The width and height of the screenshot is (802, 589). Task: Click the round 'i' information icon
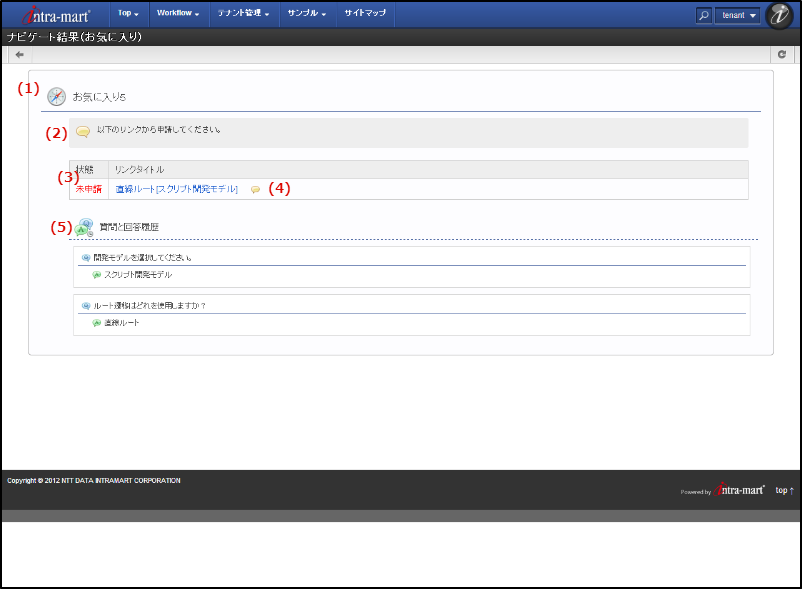tap(779, 15)
